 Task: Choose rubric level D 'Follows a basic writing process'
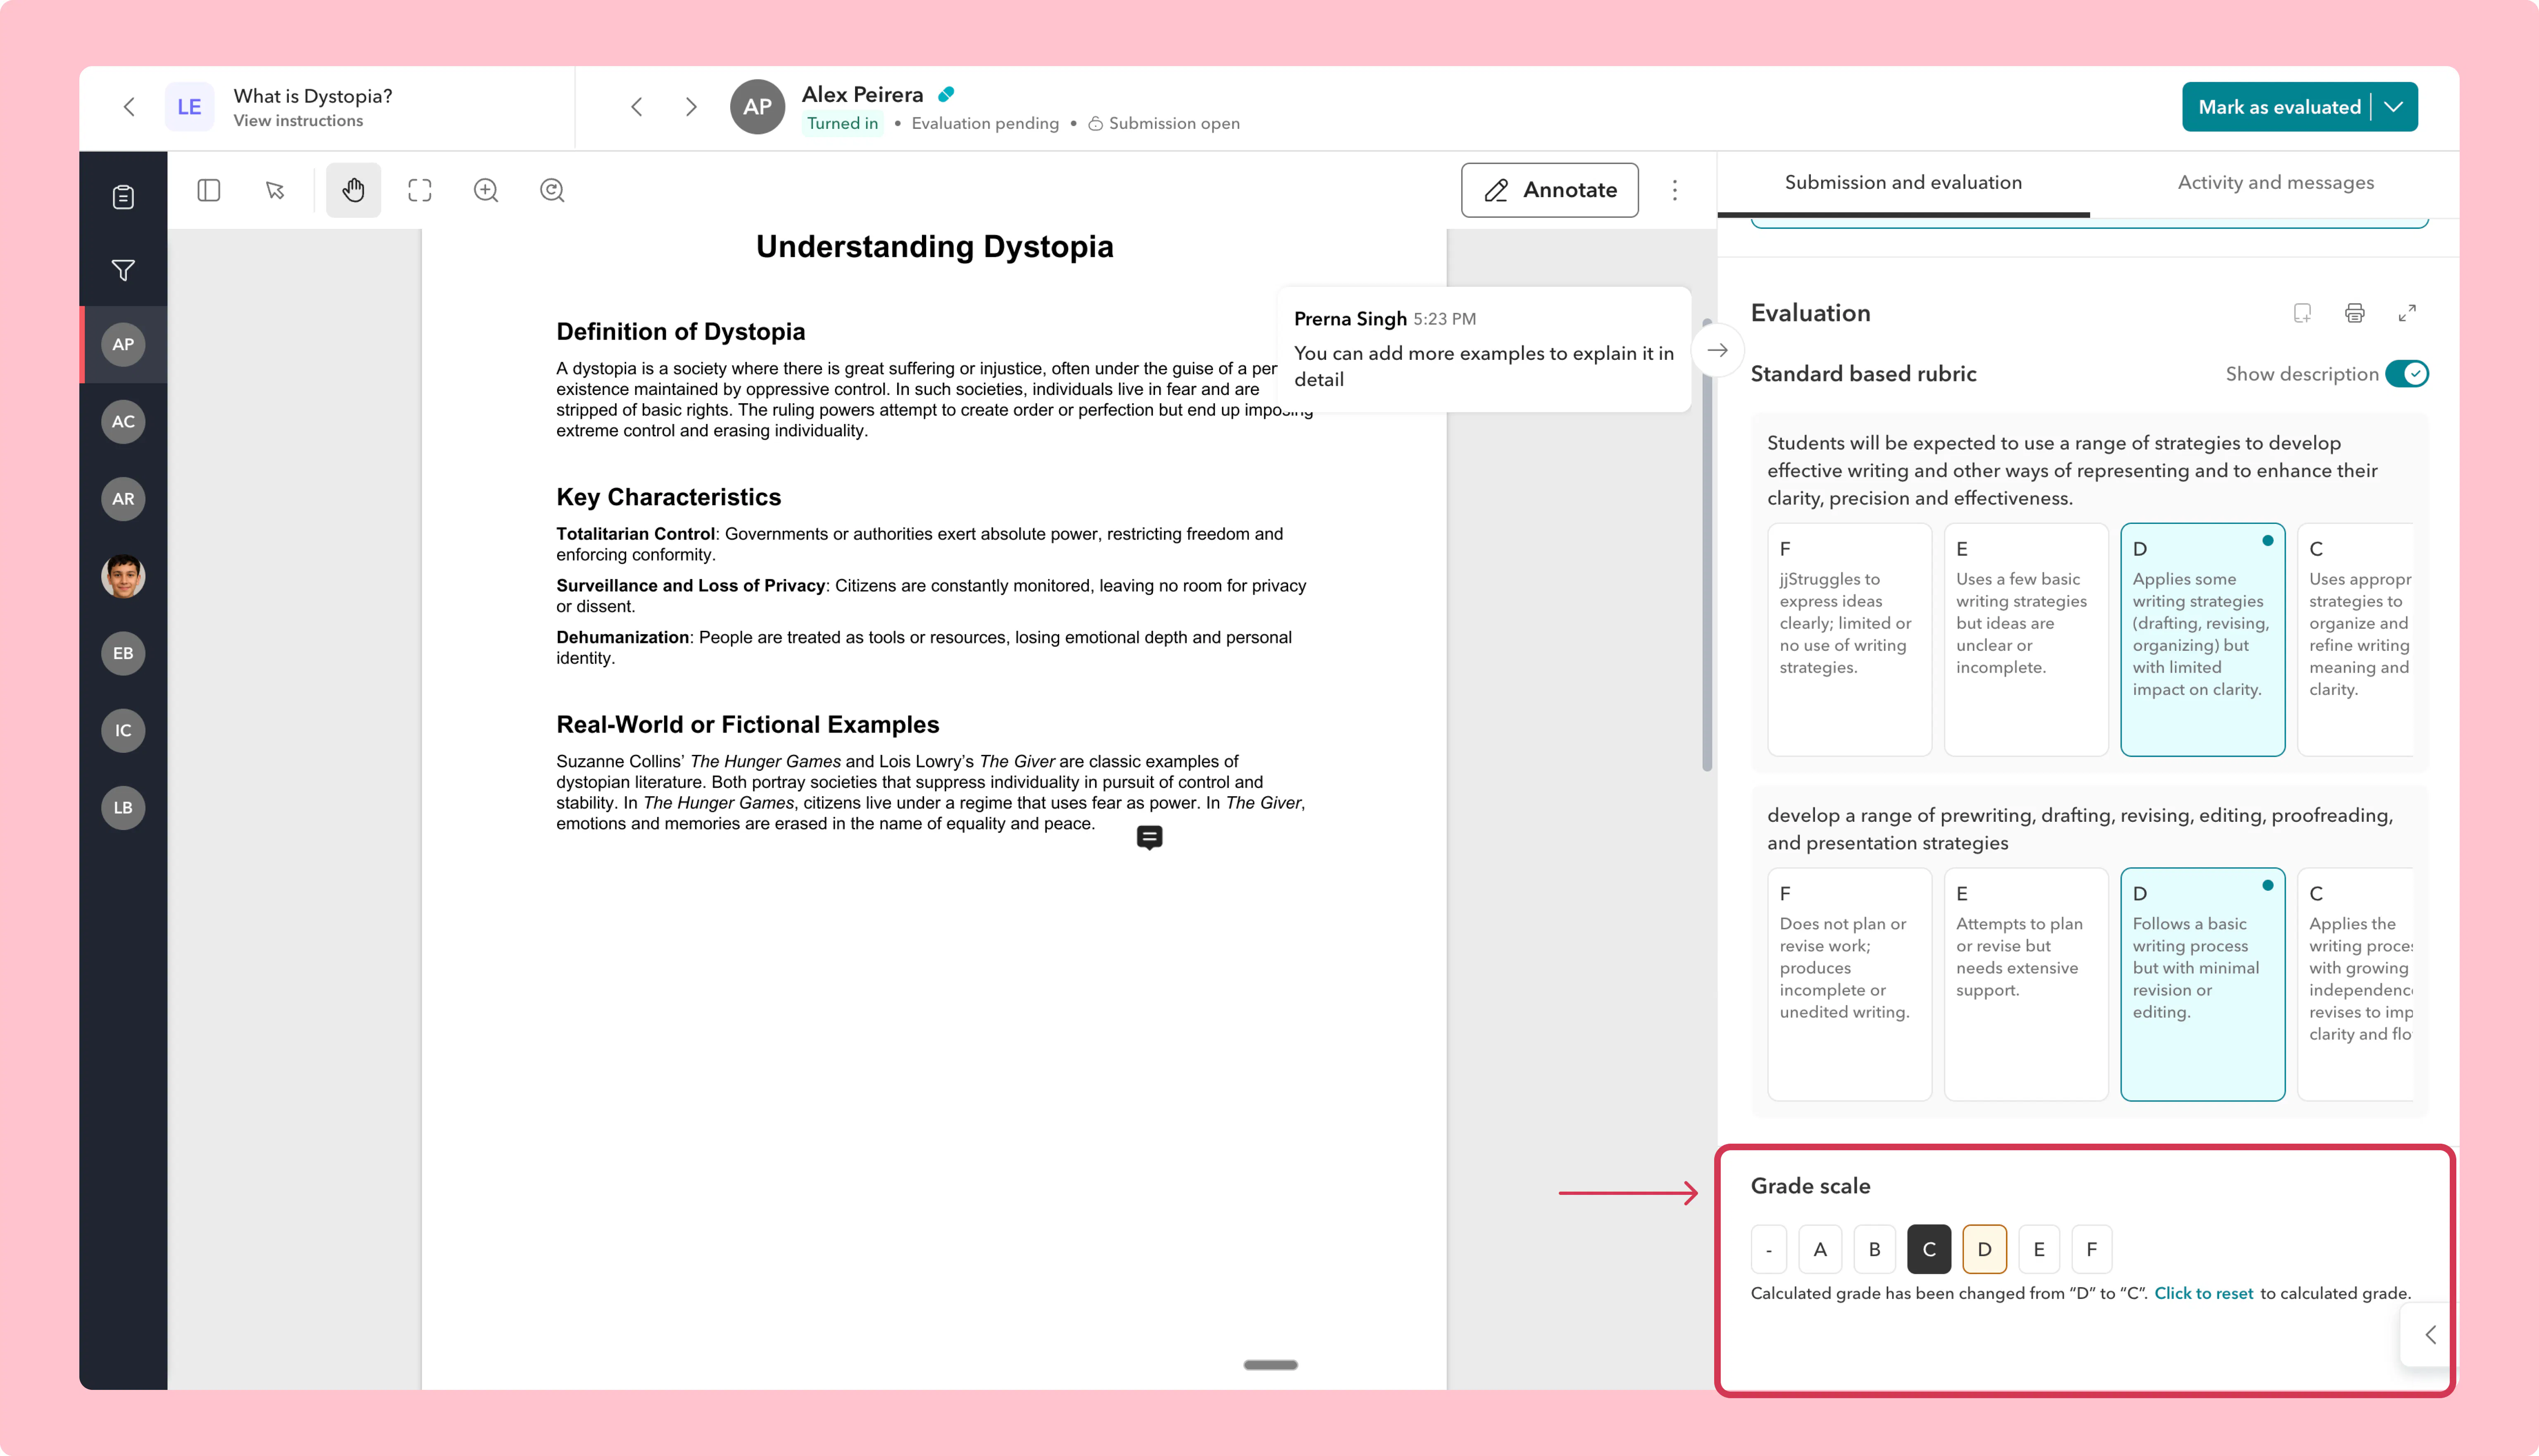pos(2203,984)
